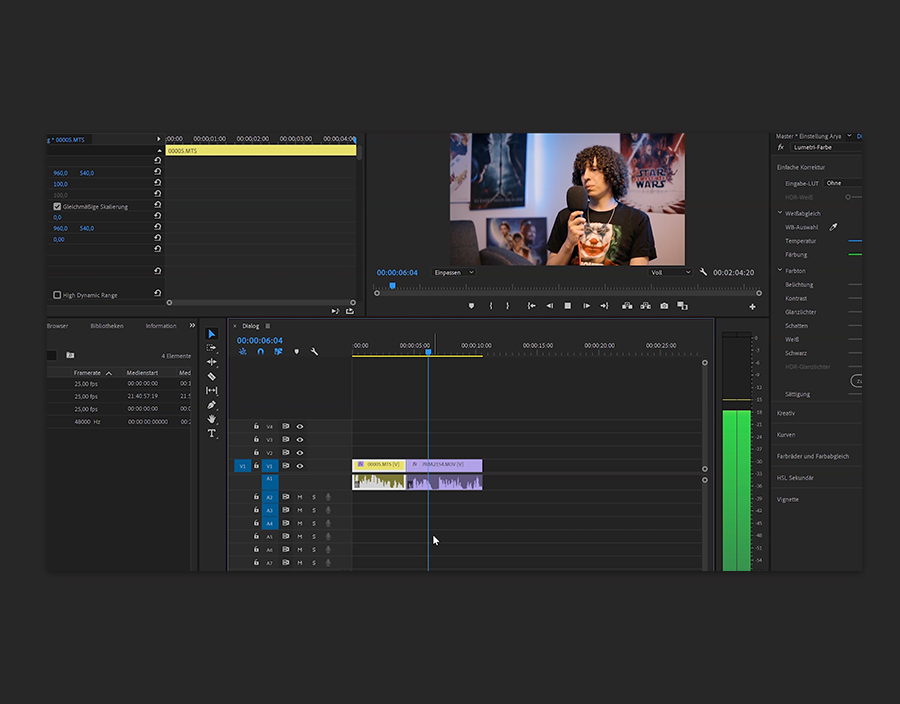The image size is (900, 704).
Task: Click the Add Marker icon in Program Monitor
Action: (x=471, y=306)
